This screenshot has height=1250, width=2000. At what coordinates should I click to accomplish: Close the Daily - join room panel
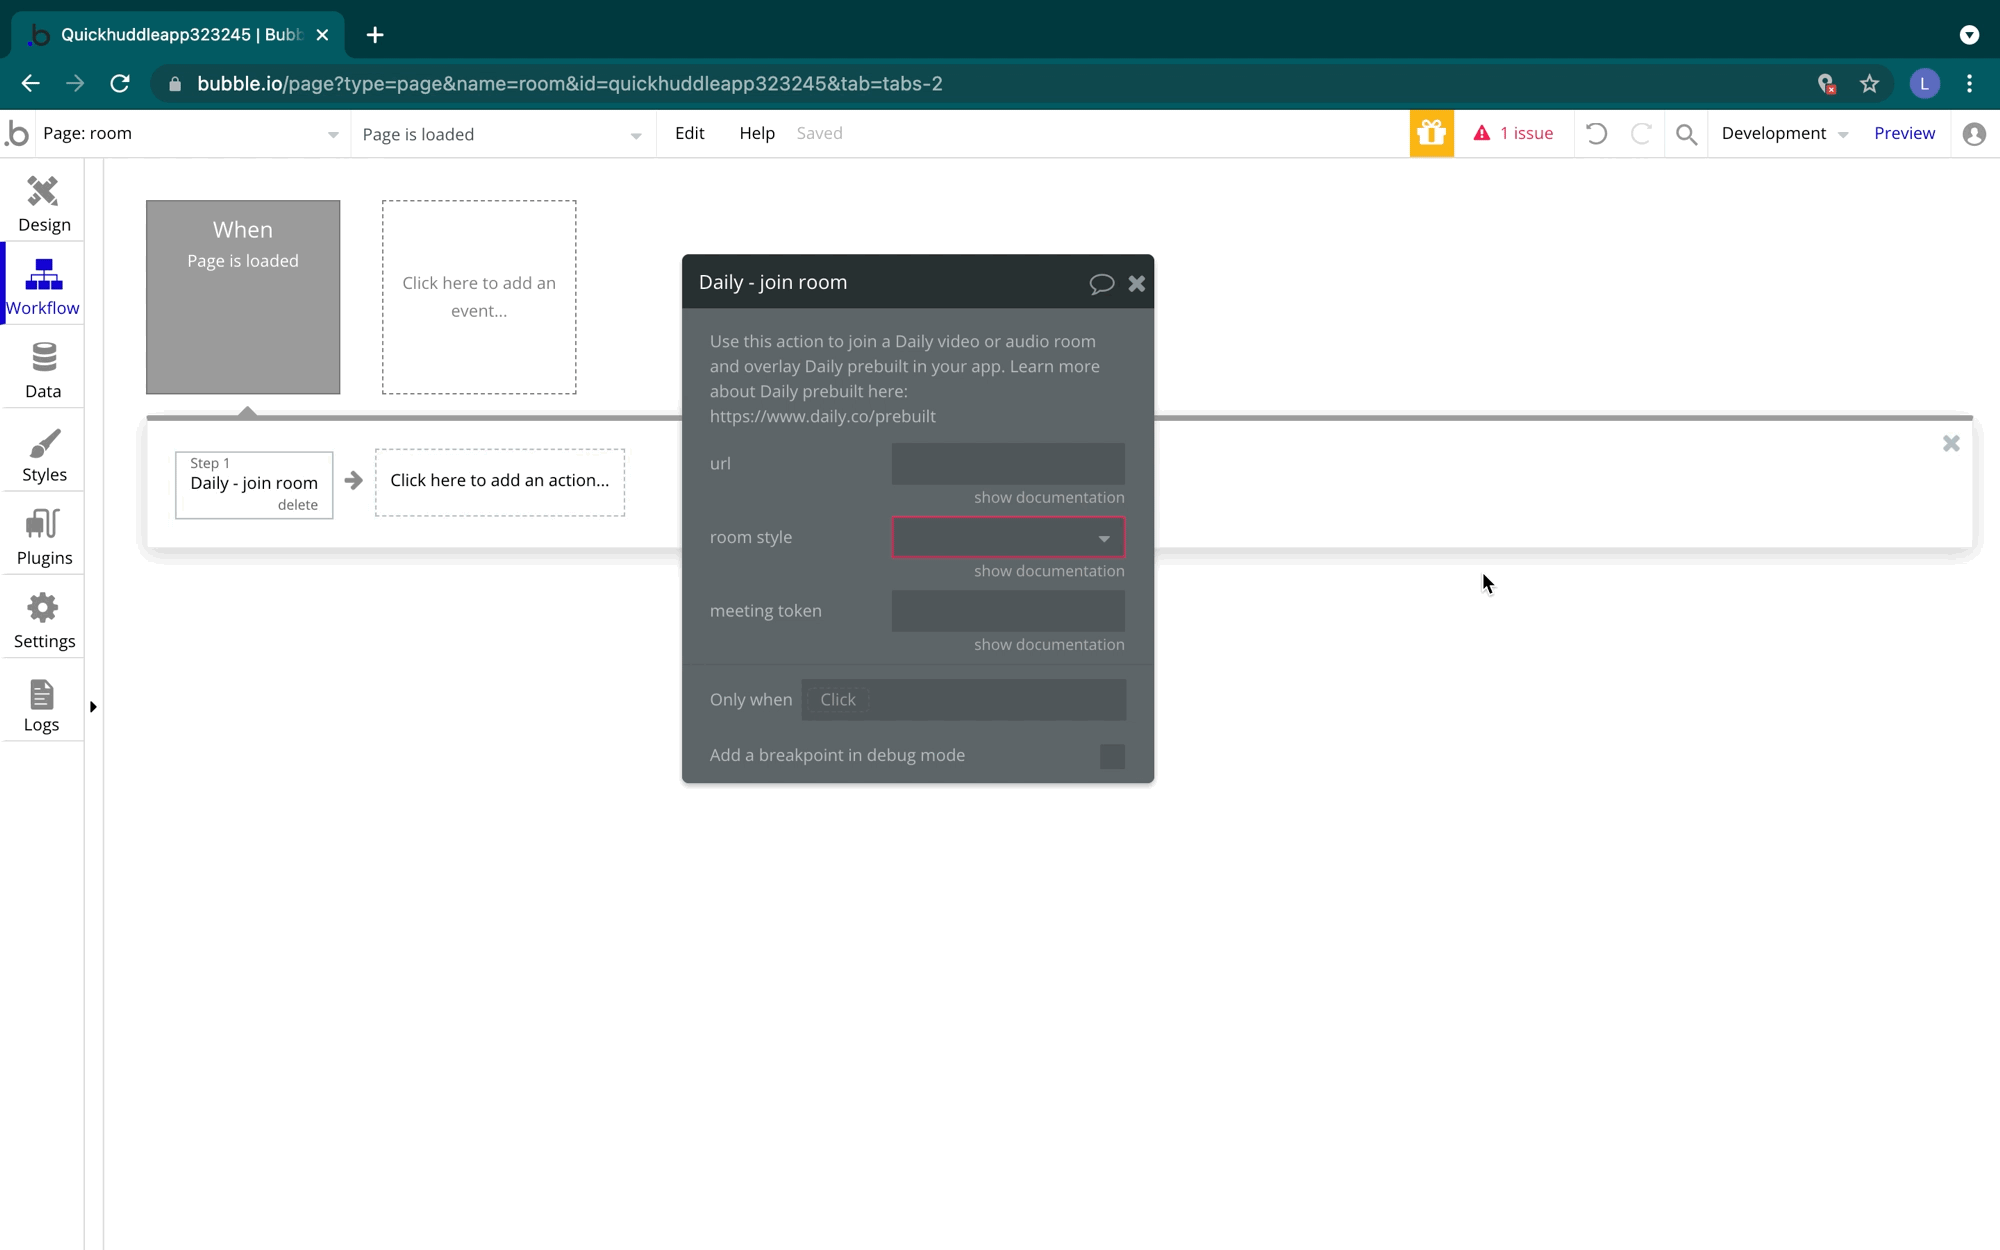(x=1137, y=284)
